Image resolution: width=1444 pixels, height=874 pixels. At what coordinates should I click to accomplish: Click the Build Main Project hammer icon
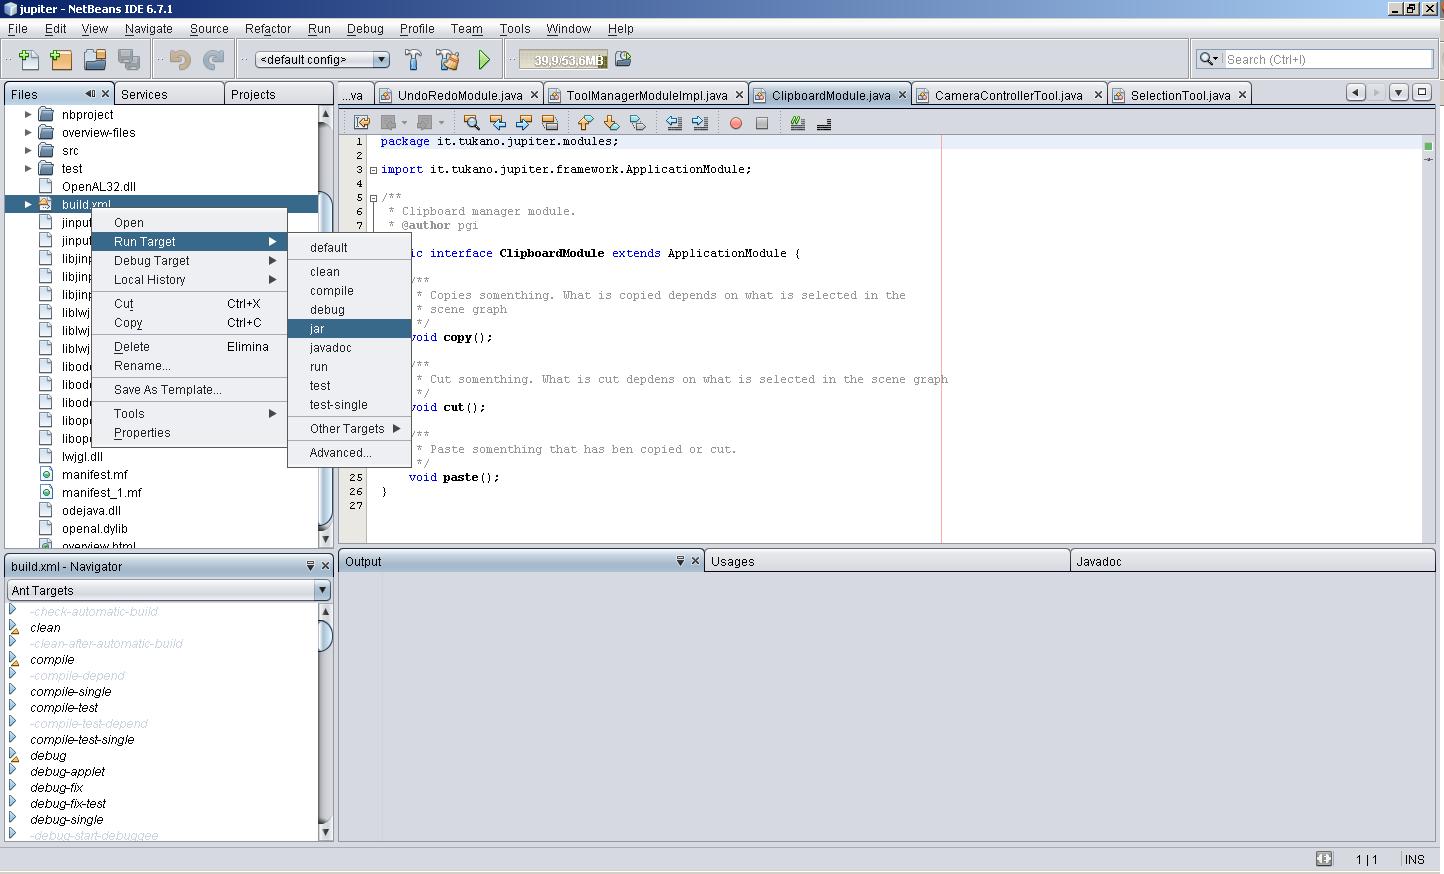tap(413, 60)
